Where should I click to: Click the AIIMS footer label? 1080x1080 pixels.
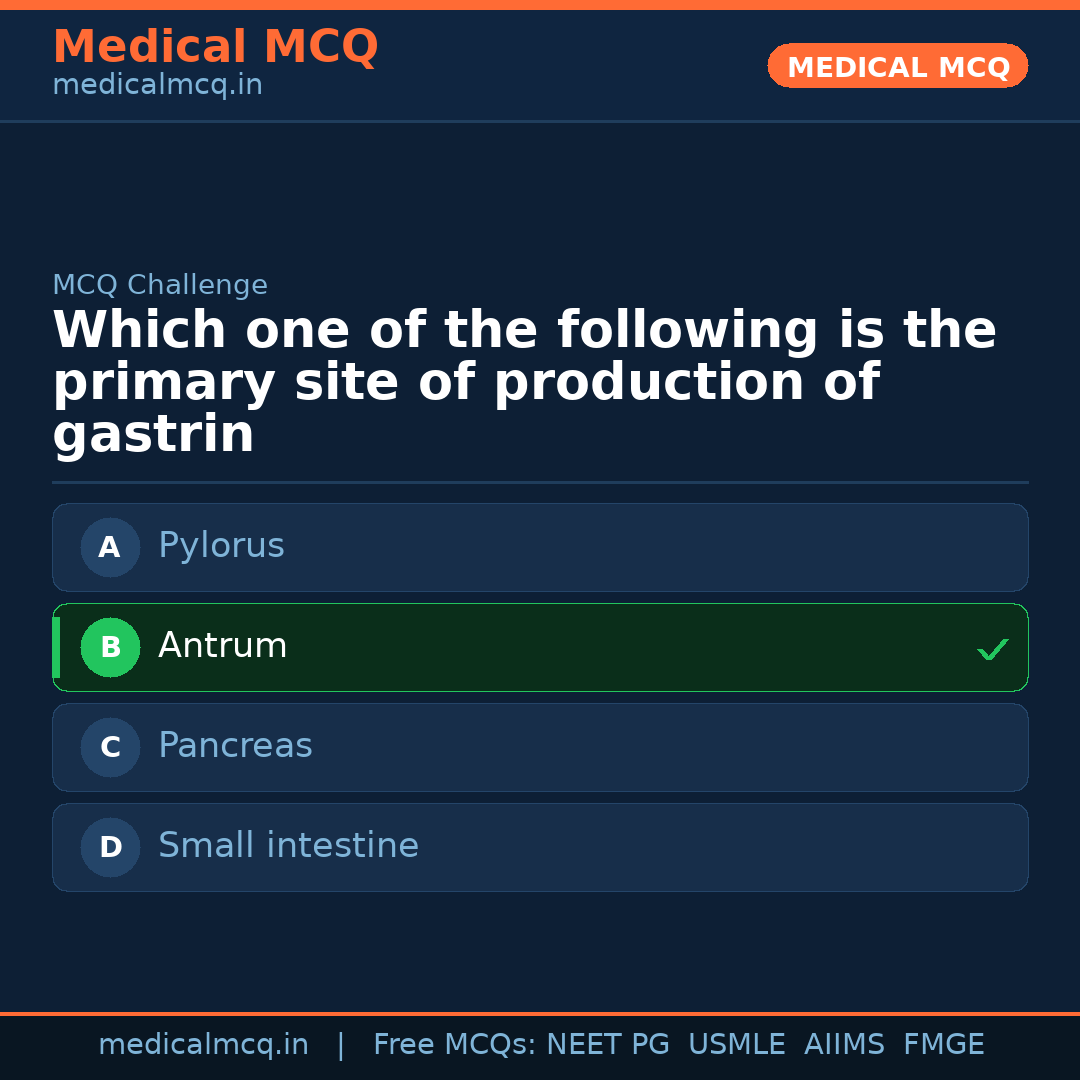[845, 1043]
